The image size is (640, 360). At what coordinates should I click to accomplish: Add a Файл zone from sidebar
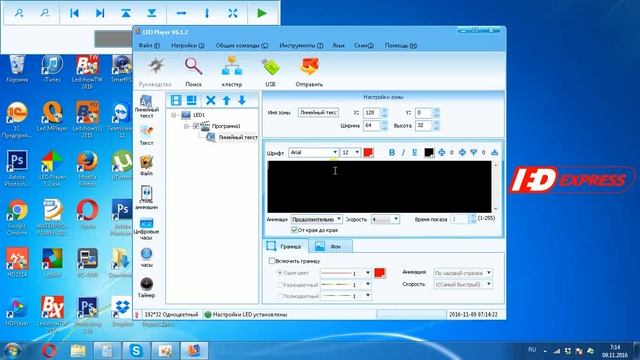click(x=146, y=165)
